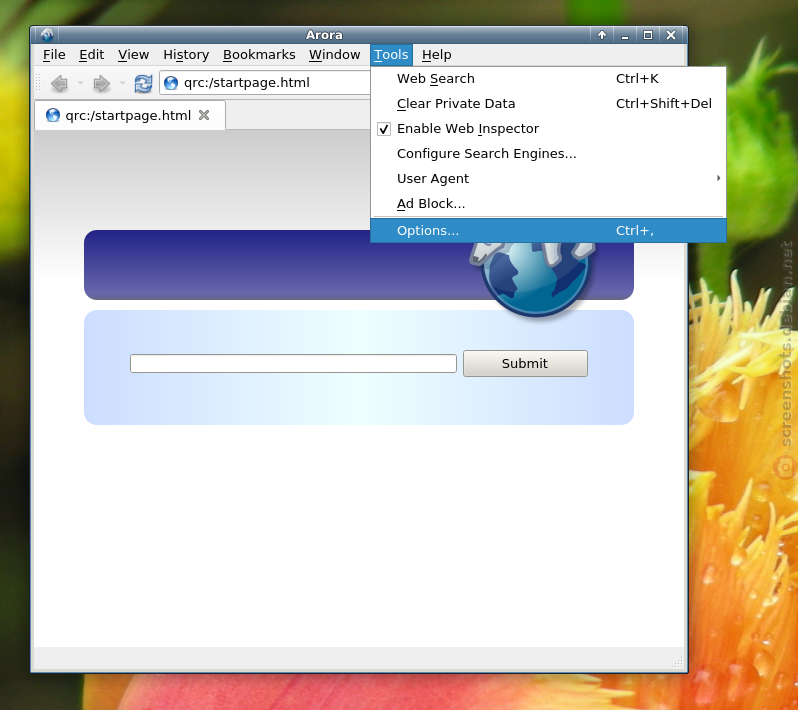The image size is (798, 710).
Task: Click the Submit button
Action: [x=525, y=363]
